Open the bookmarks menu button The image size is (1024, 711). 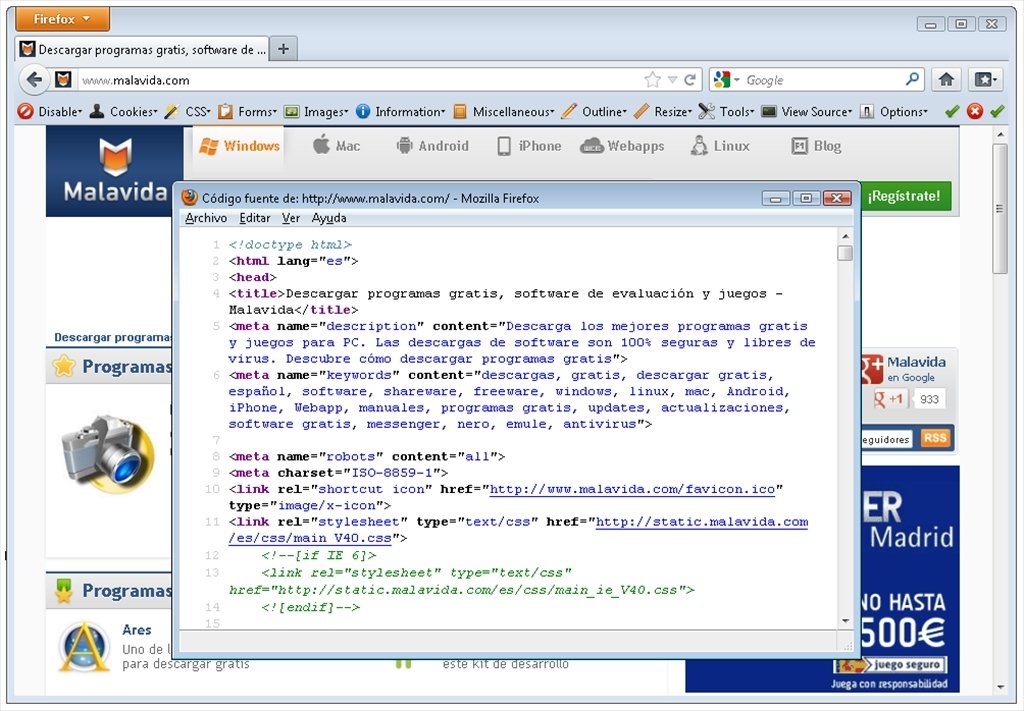point(985,80)
